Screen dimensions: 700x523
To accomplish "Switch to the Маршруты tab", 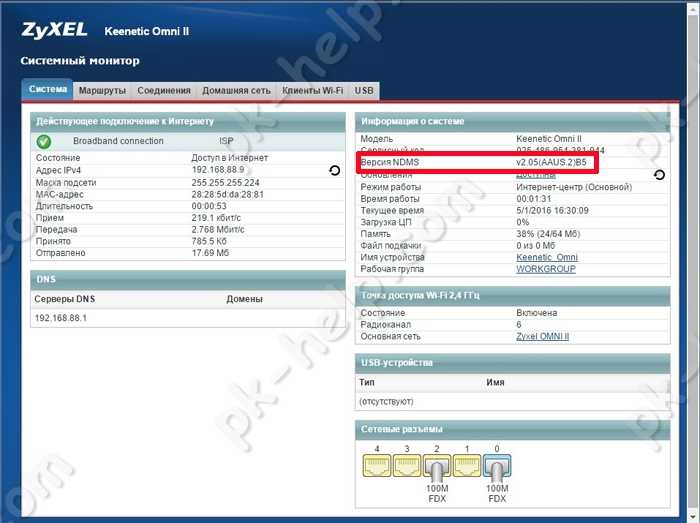I will point(102,91).
